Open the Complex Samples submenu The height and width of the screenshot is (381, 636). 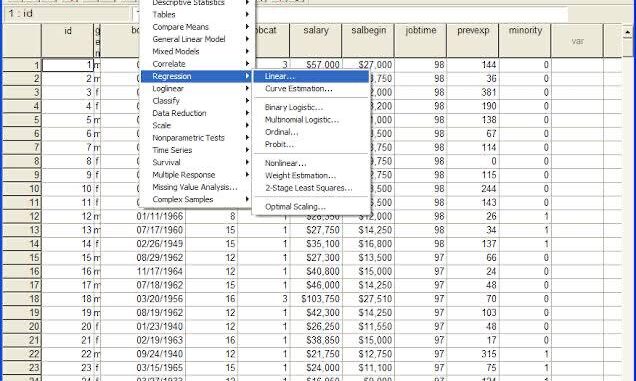(197, 200)
